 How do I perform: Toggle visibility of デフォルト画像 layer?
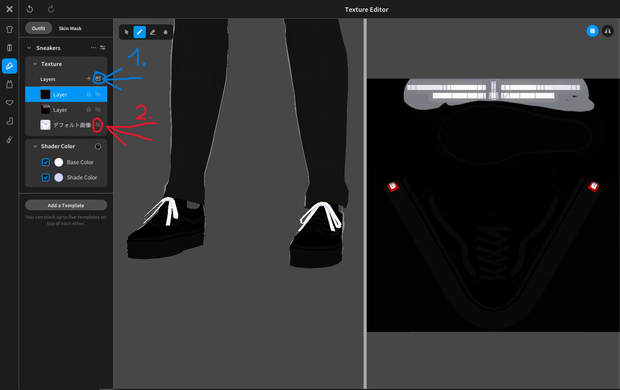[98, 125]
